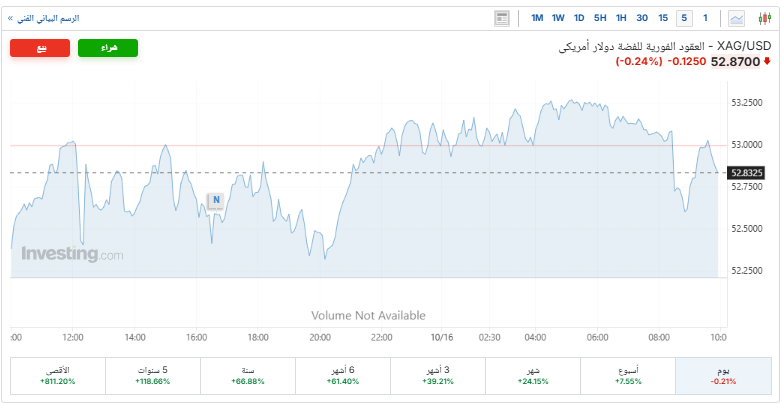Viewport: 782px width, 403px height.
Task: Switch to area chart type
Action: [737, 18]
